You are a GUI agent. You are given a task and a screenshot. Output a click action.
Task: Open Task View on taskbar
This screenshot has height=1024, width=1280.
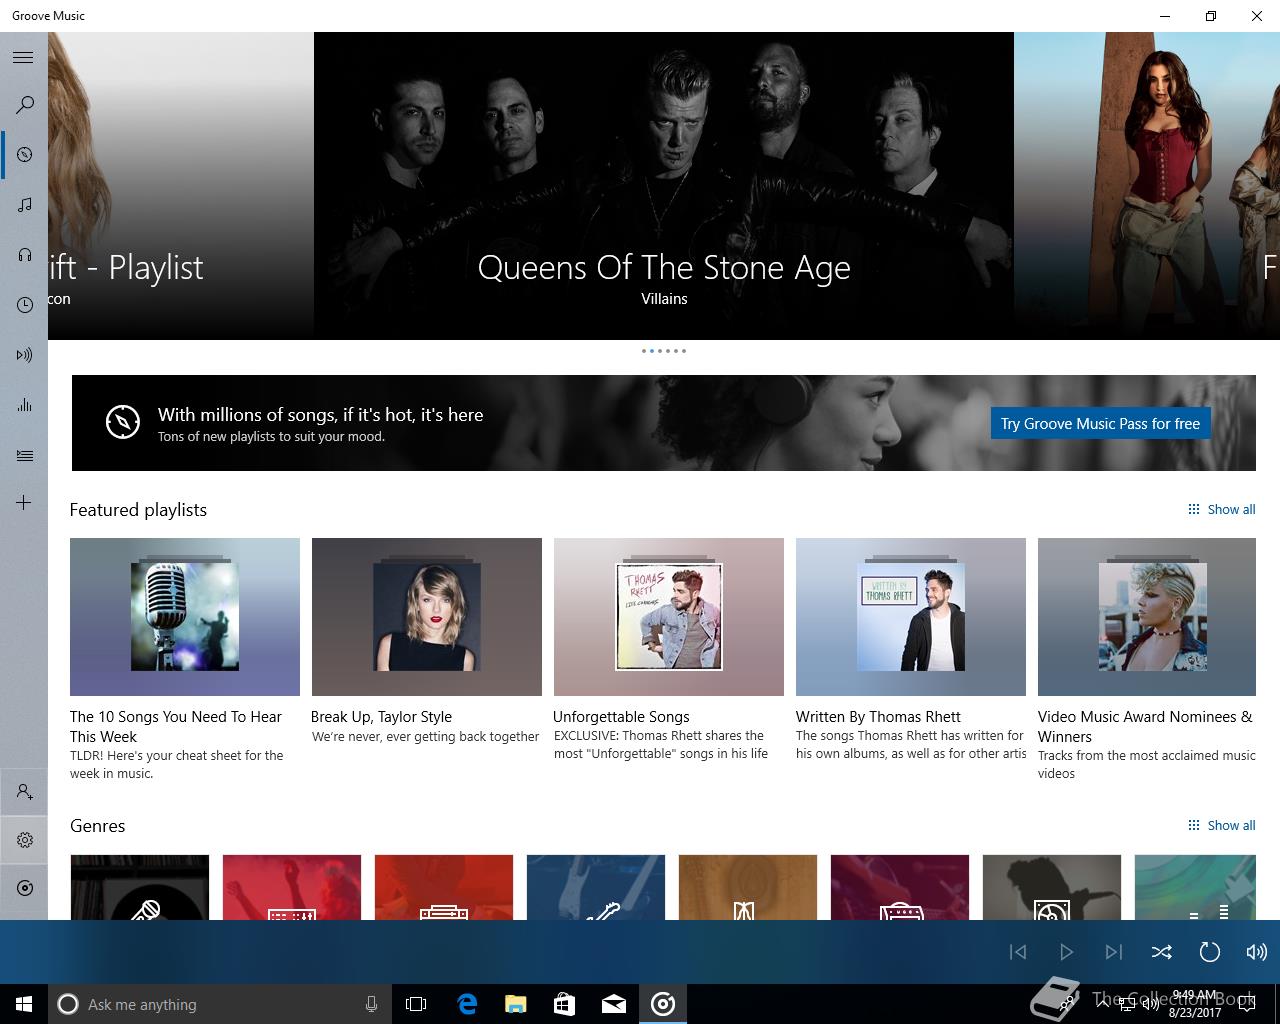(x=416, y=1004)
